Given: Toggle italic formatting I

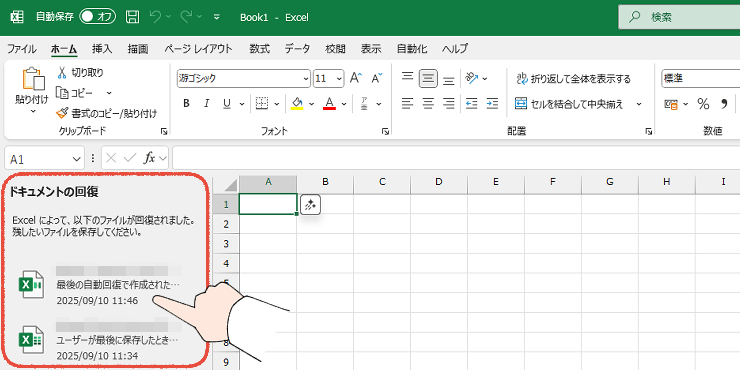Looking at the screenshot, I should point(206,103).
